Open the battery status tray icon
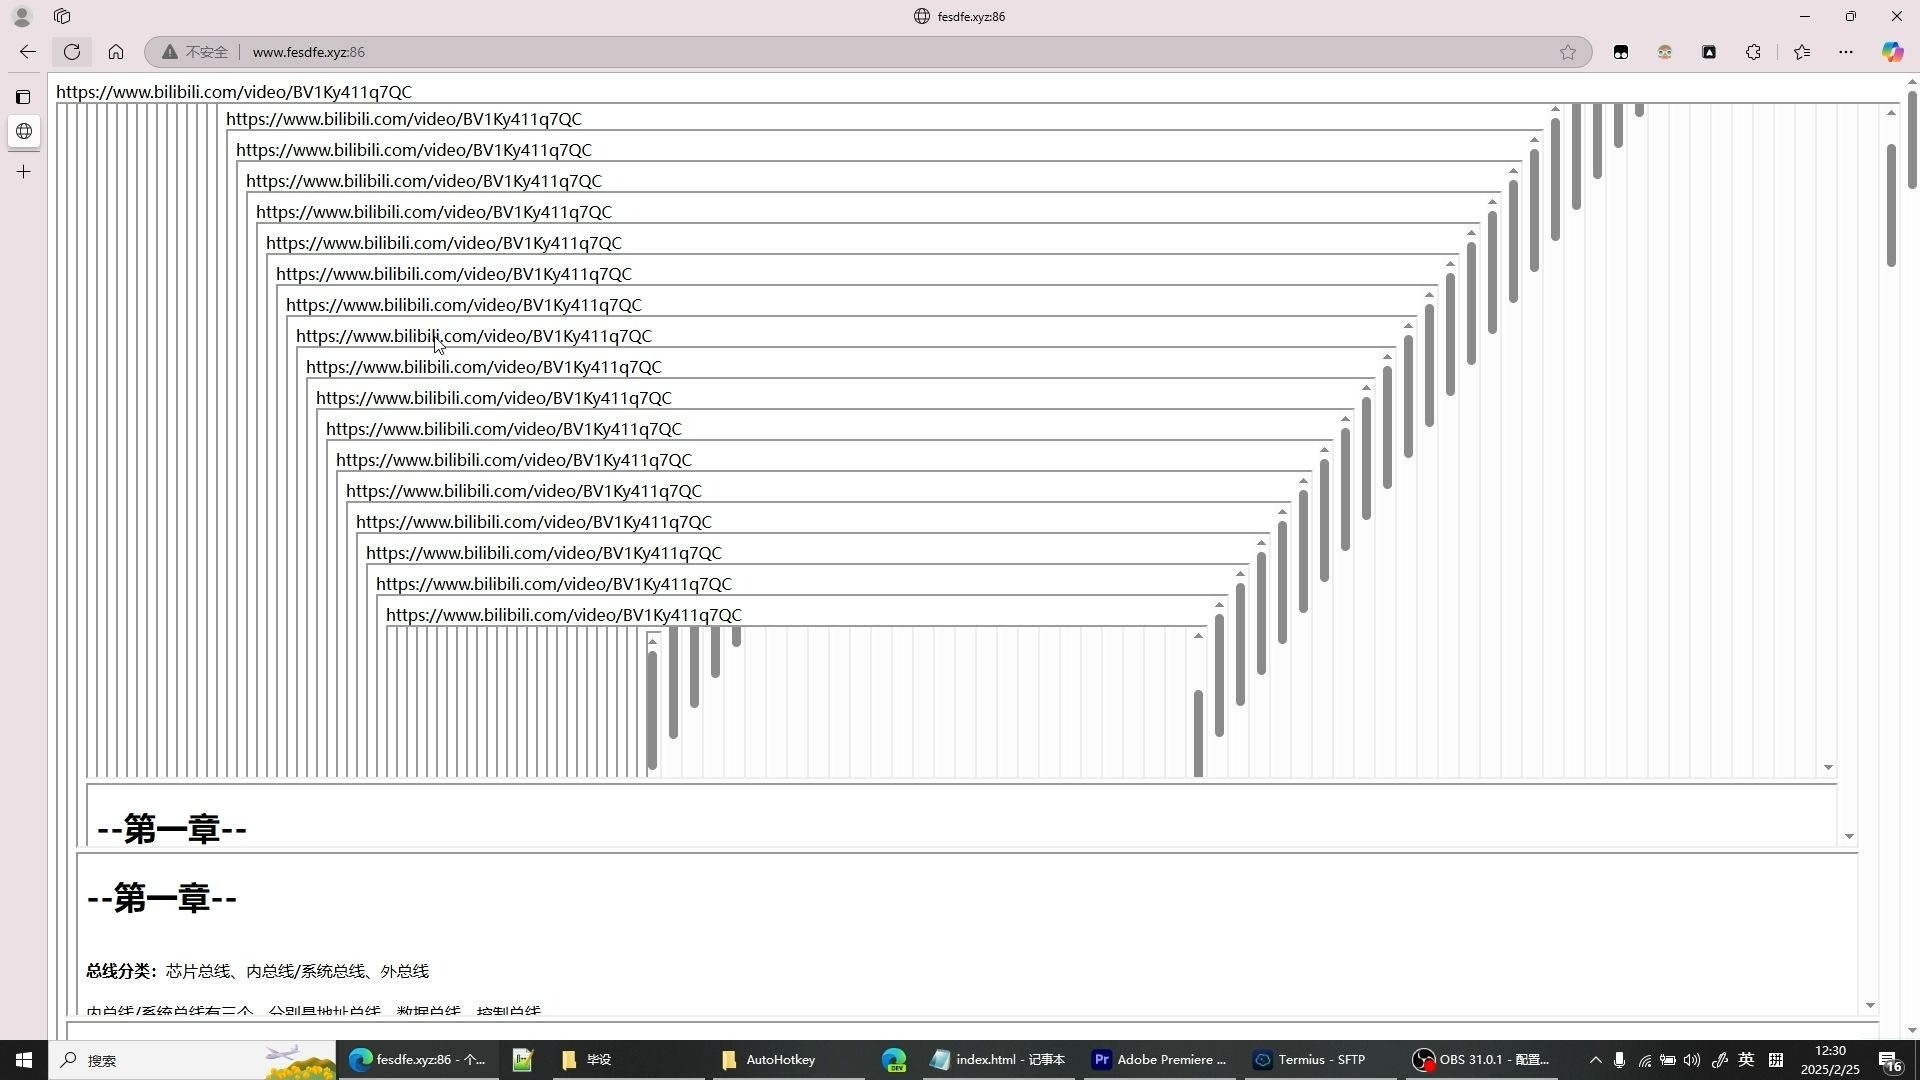Image resolution: width=1920 pixels, height=1080 pixels. [1668, 1060]
